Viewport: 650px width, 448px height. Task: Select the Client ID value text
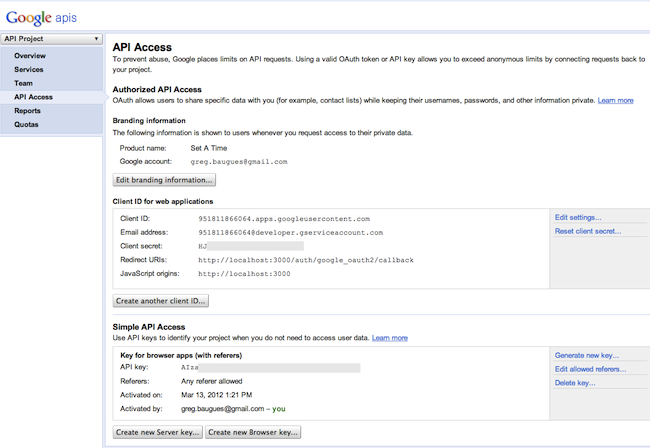tap(284, 219)
